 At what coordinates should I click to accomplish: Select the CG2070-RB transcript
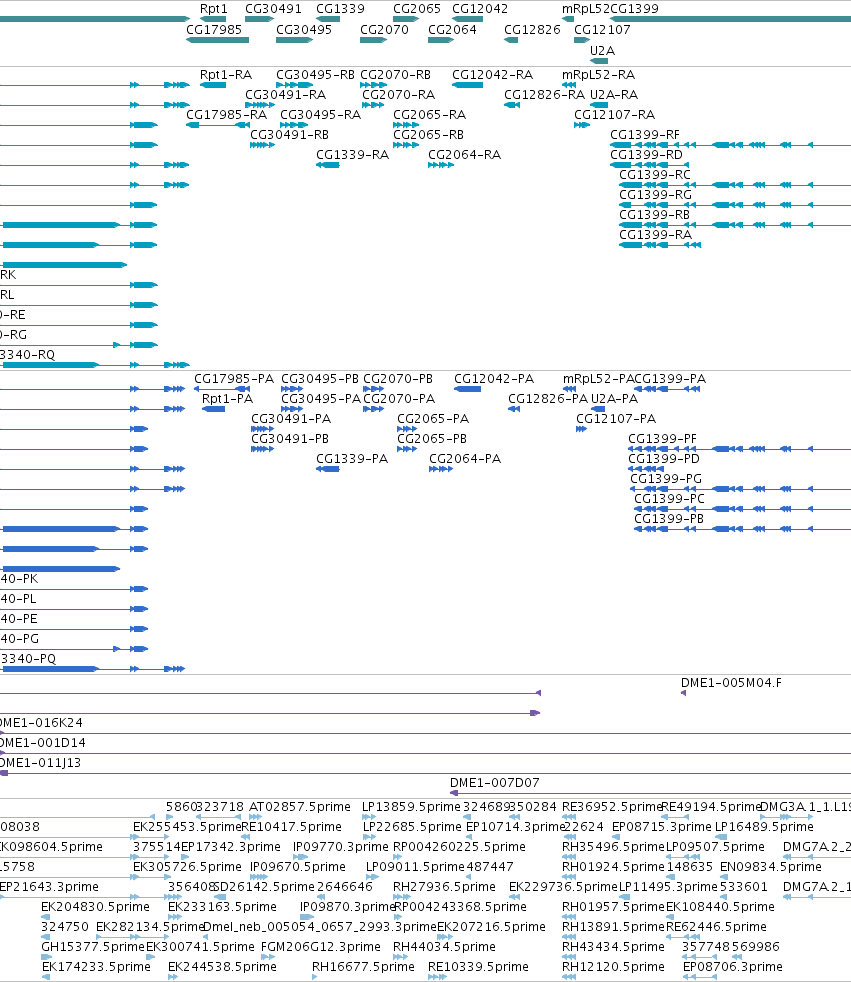[x=374, y=85]
